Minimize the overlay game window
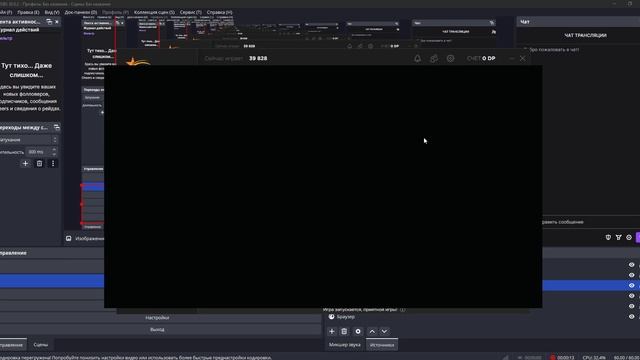 (x=511, y=58)
